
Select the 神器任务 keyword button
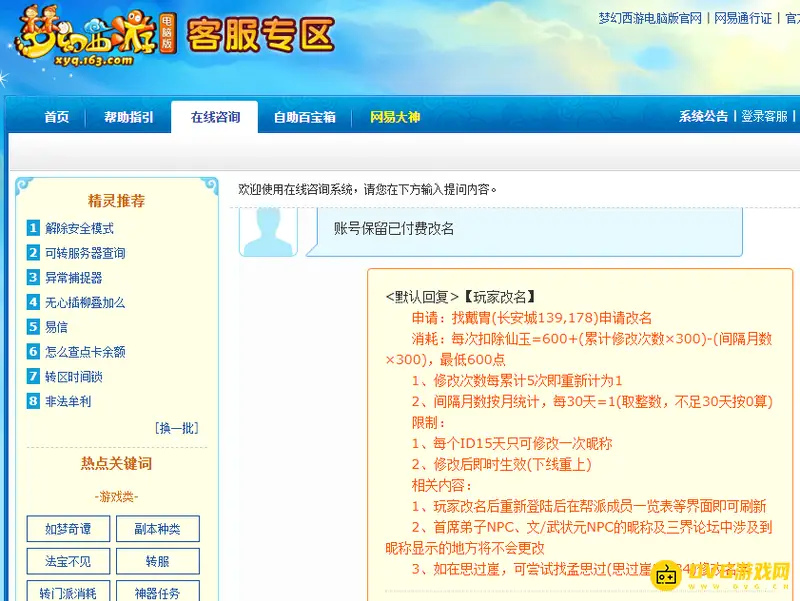click(158, 592)
